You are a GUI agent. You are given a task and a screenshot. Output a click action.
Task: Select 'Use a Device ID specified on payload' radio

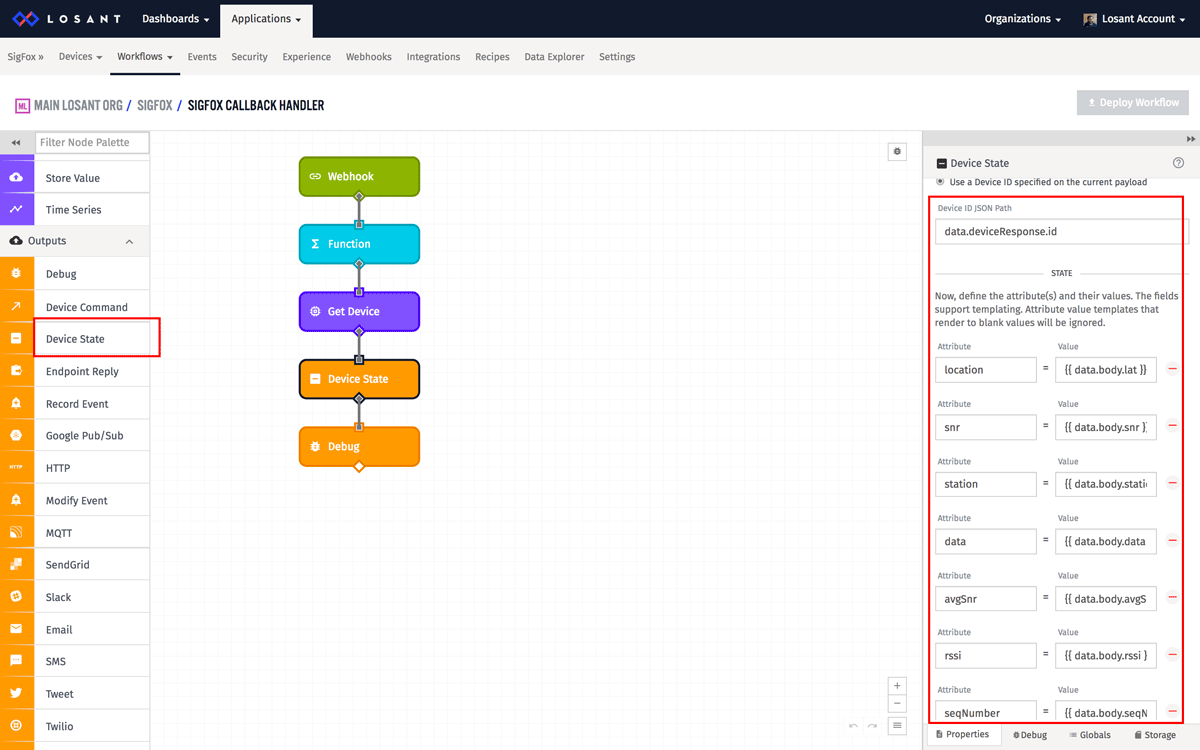tap(940, 182)
